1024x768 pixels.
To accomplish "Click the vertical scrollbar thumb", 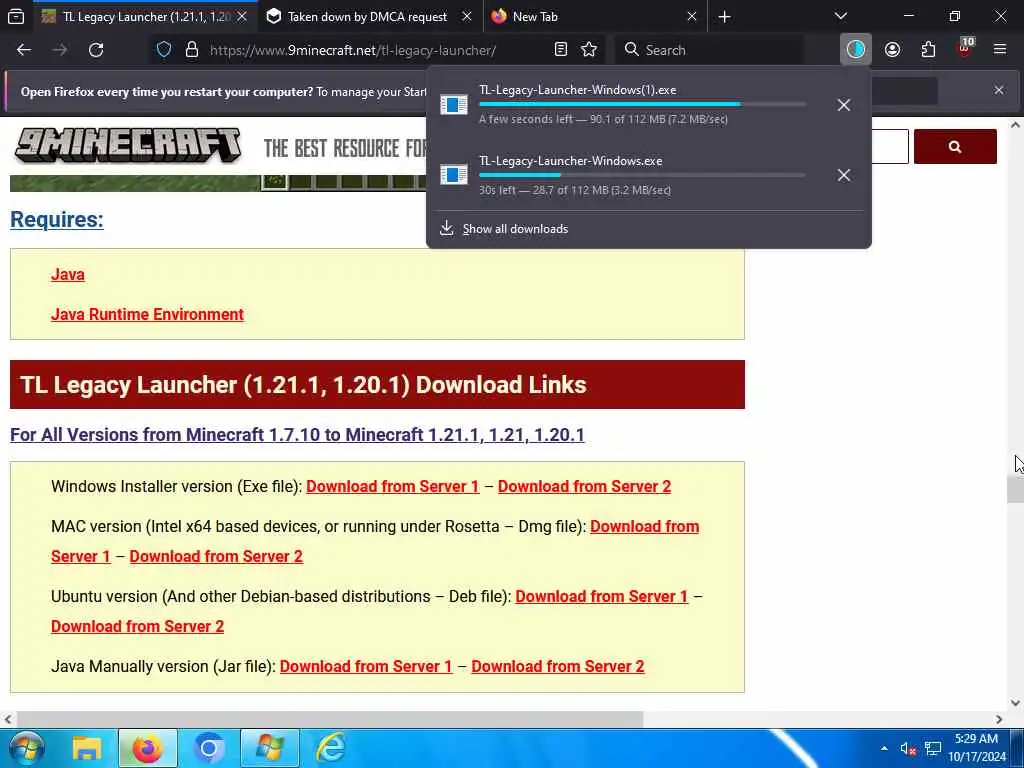I will point(1015,490).
